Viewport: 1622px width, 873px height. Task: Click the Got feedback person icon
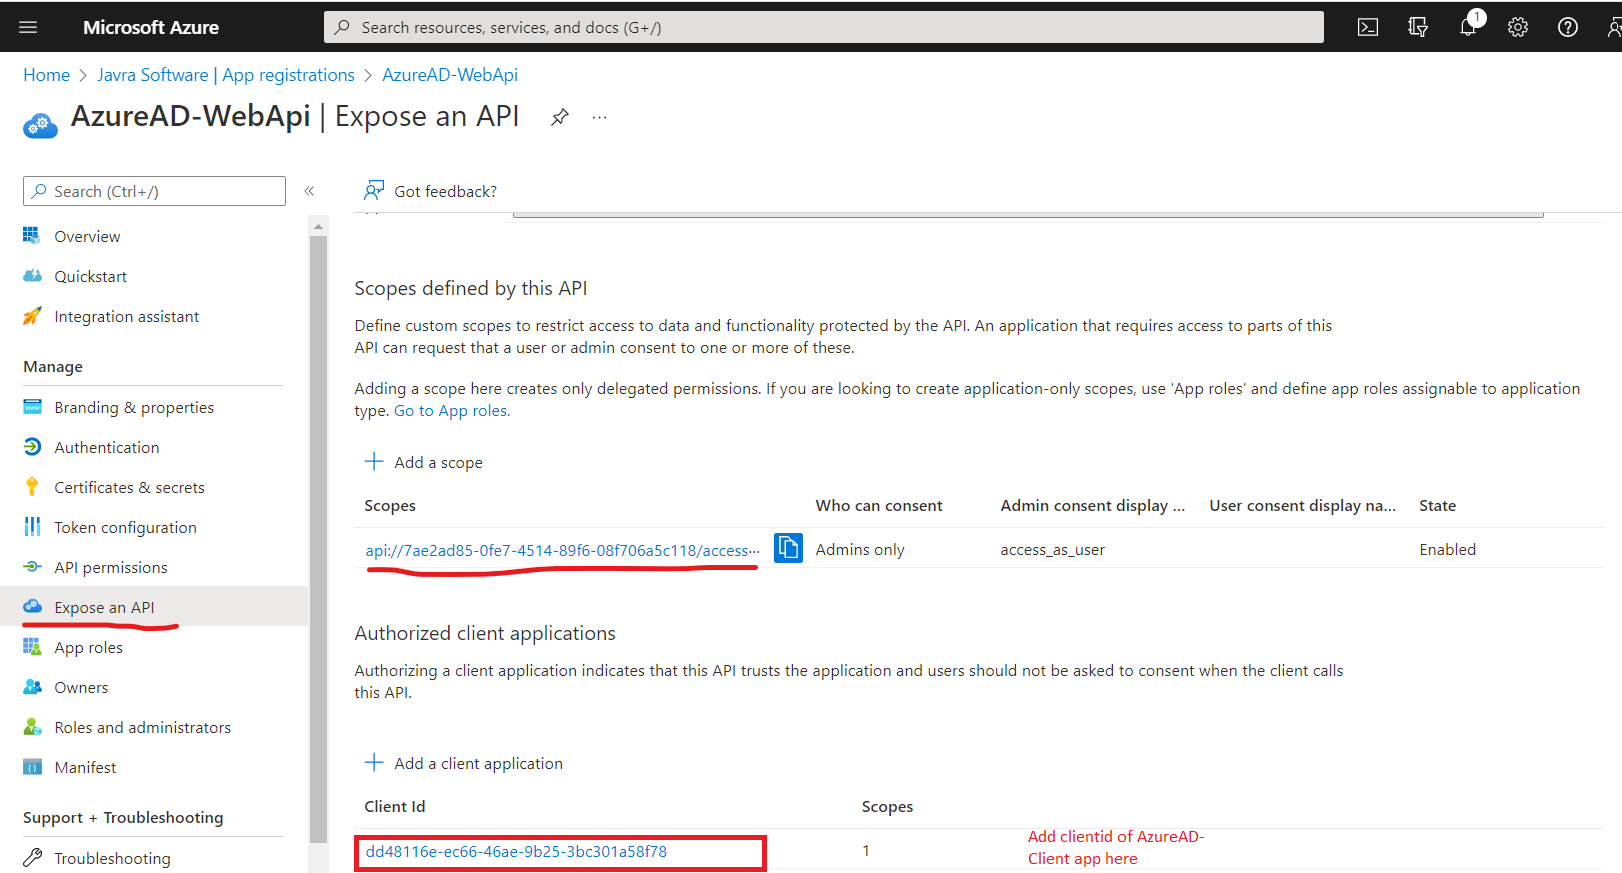tap(374, 191)
